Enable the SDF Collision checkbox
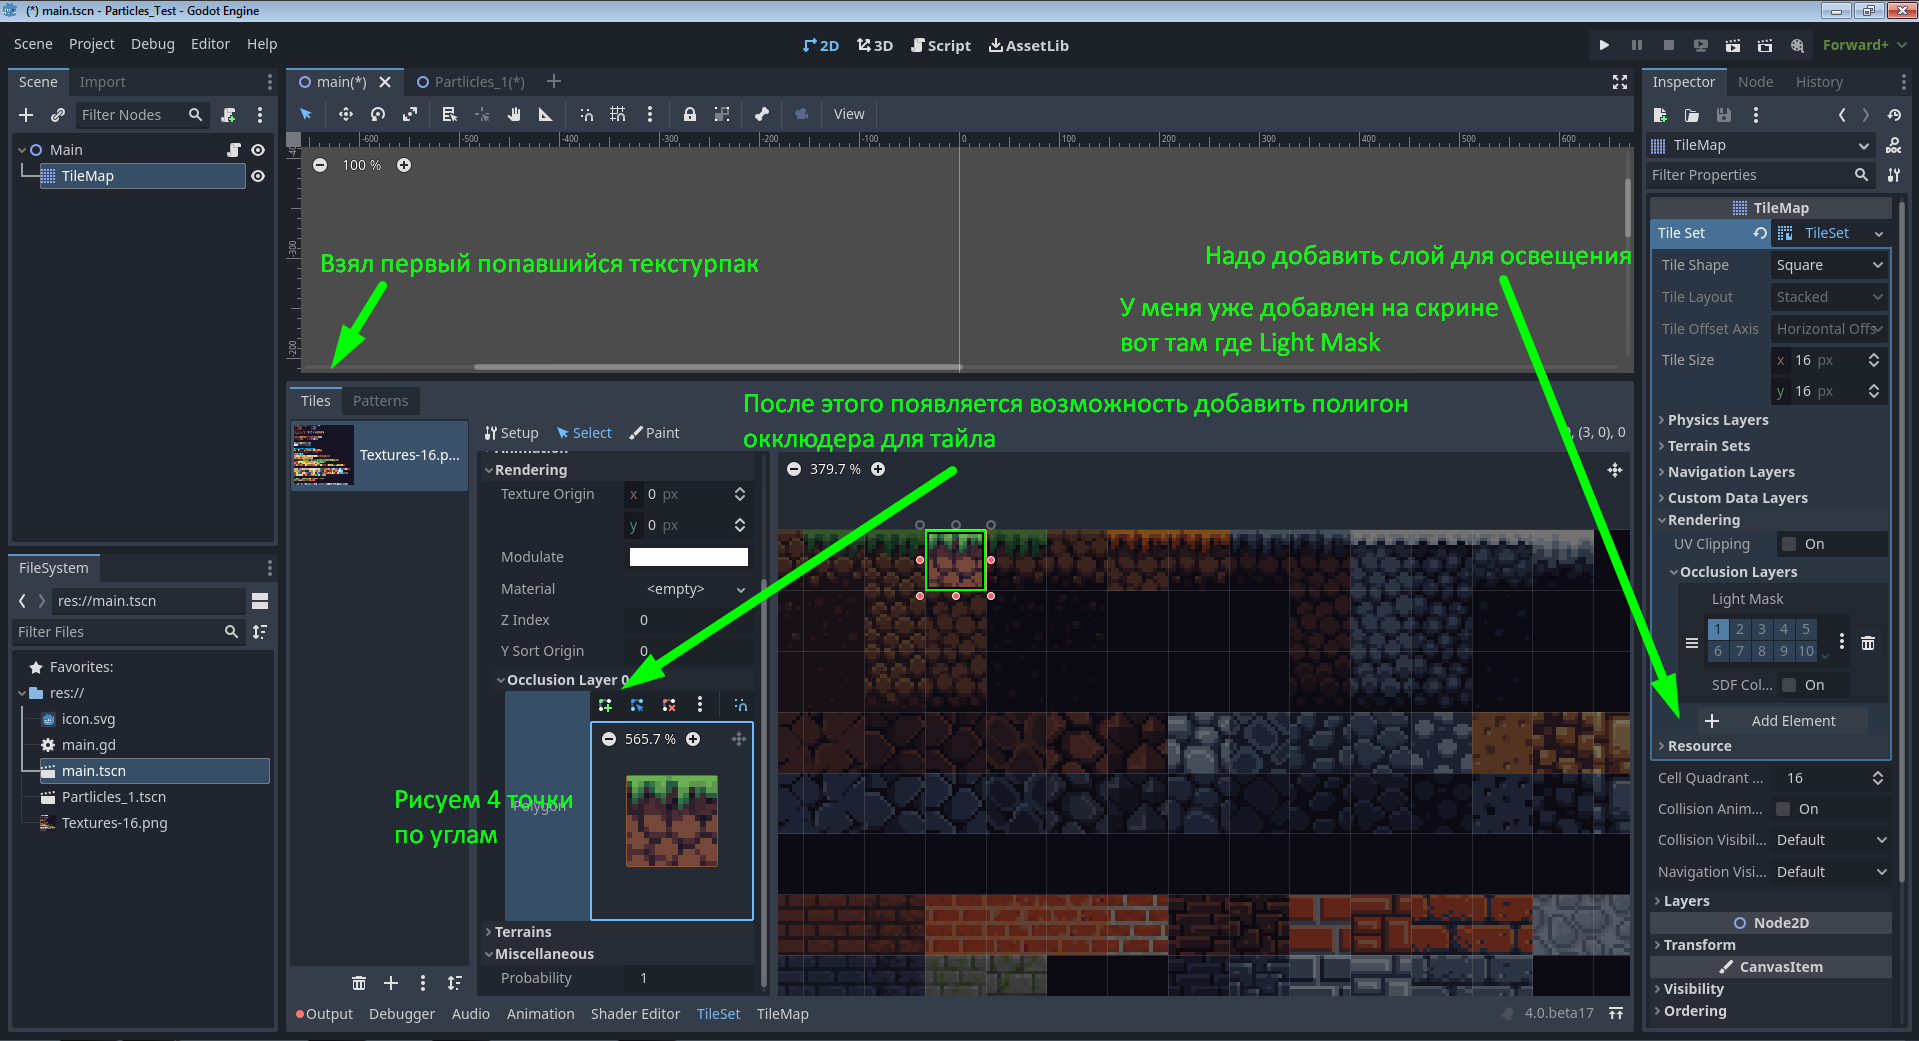1919x1041 pixels. click(1789, 685)
